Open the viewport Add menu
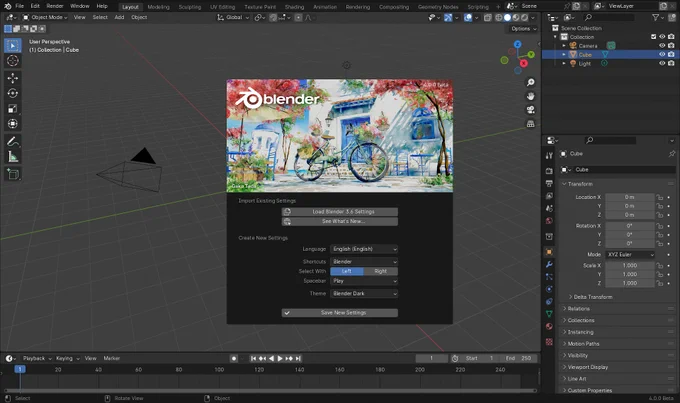 pyautogui.click(x=119, y=17)
